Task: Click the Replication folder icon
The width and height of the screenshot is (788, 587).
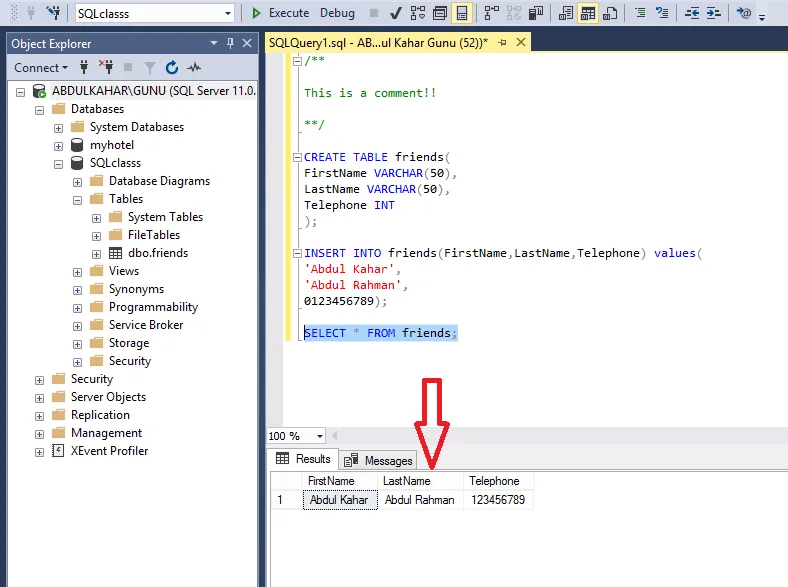Action: coord(59,415)
